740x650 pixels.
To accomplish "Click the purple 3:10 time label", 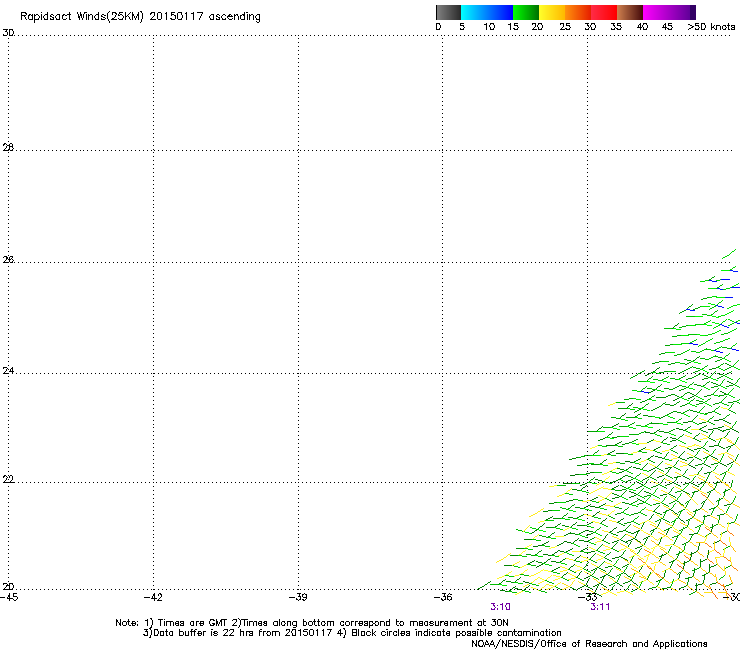I will point(500,607).
